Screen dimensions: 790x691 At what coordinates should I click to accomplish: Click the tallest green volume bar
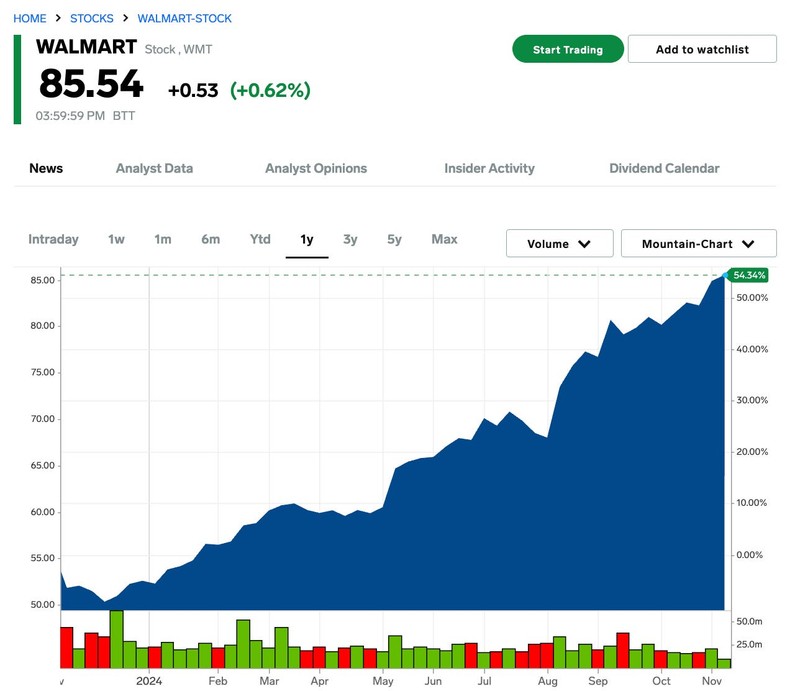[x=116, y=639]
